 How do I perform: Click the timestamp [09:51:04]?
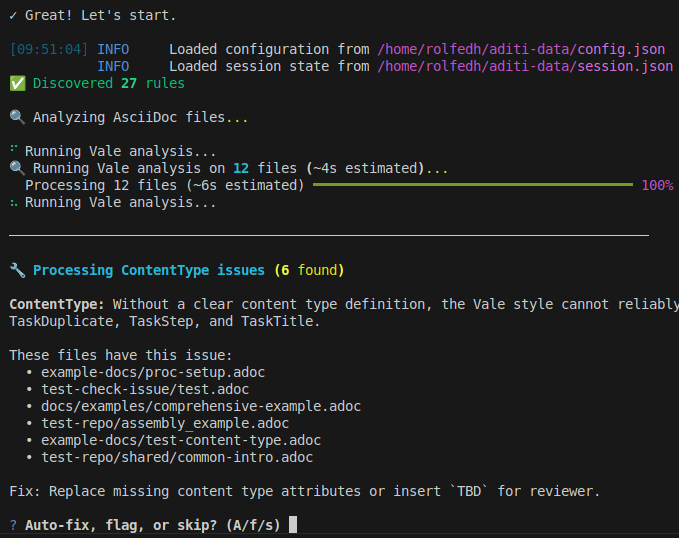49,49
